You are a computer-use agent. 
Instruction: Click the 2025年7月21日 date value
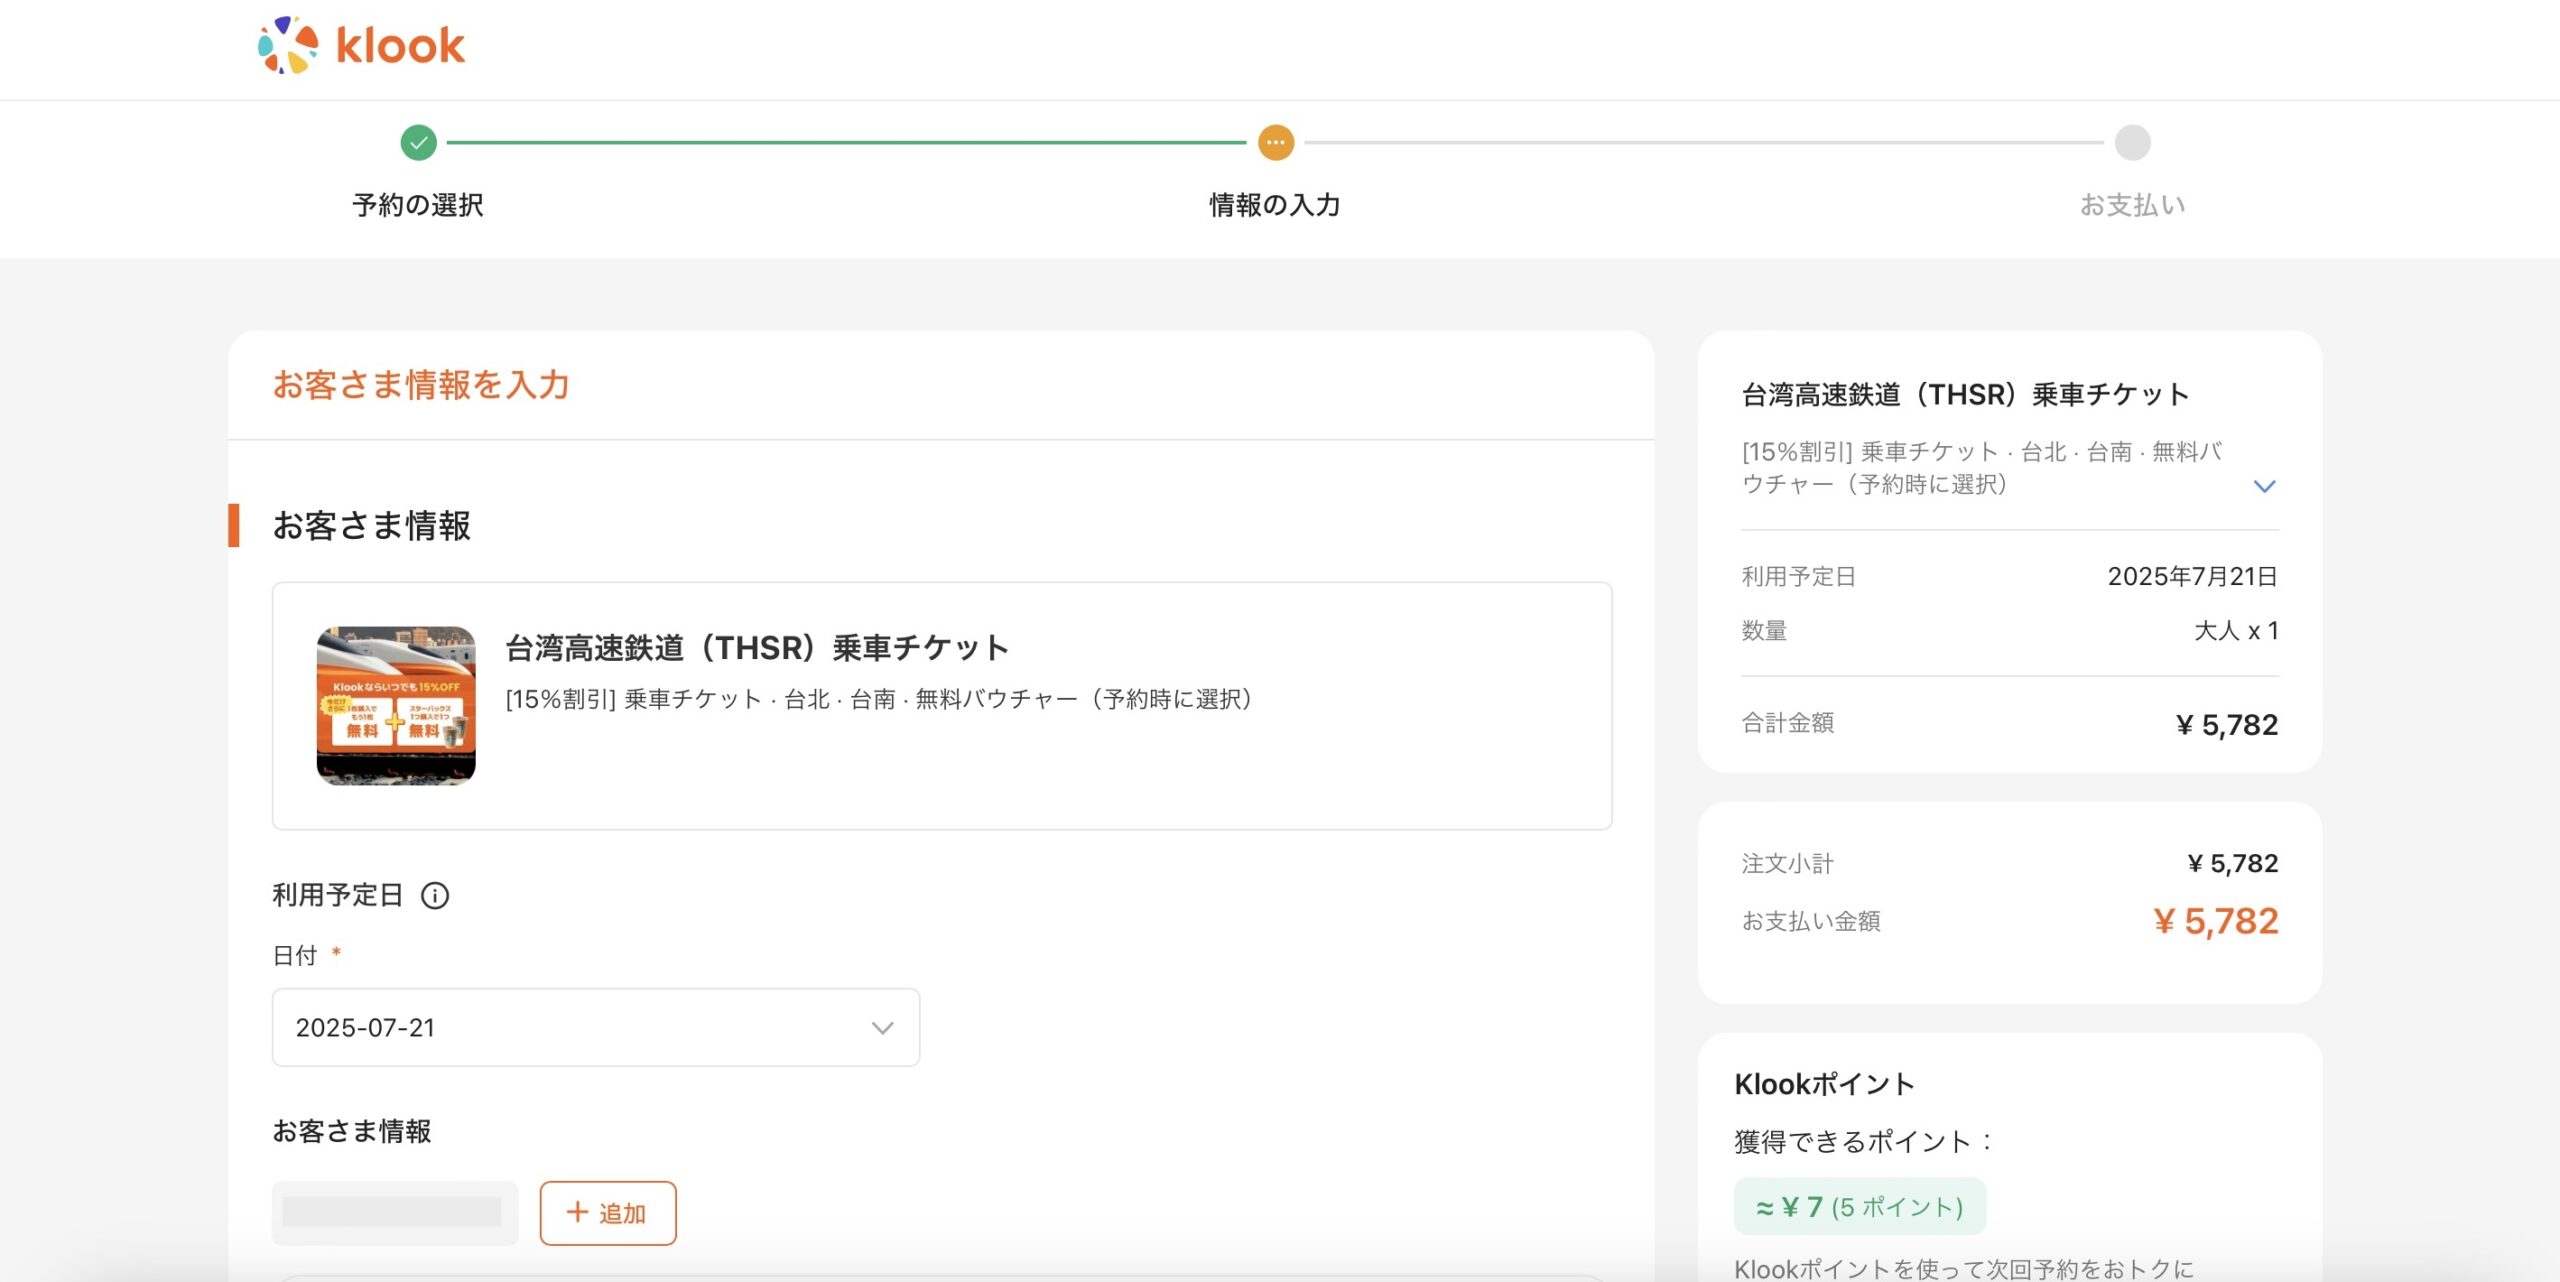click(2192, 577)
